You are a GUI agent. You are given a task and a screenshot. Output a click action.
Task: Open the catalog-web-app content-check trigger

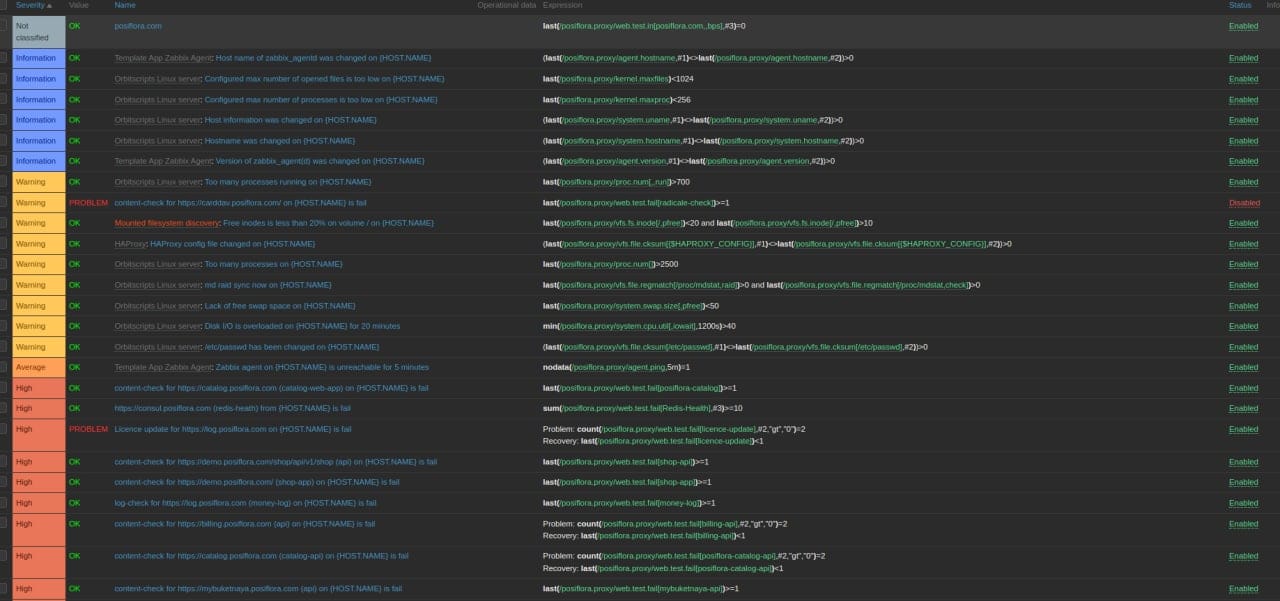(x=271, y=388)
